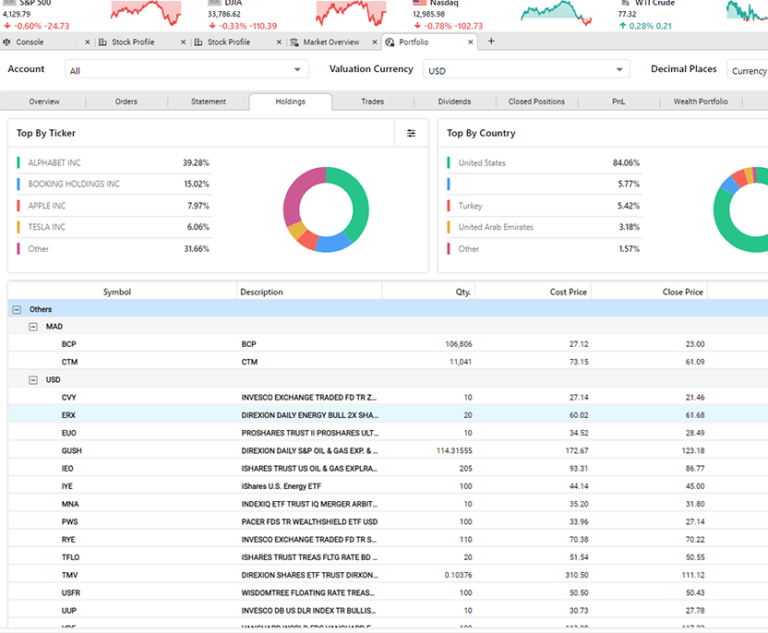Add a new workspace tab with plus

point(491,41)
